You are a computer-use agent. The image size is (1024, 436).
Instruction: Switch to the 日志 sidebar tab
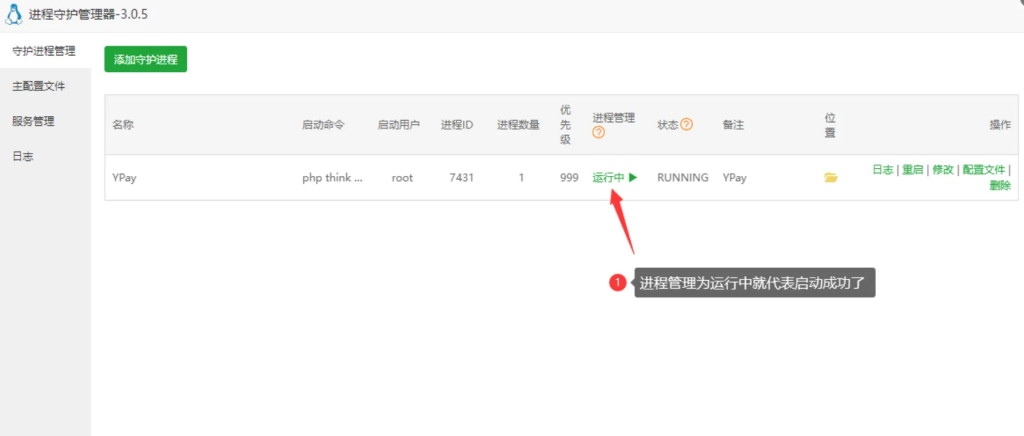[x=23, y=157]
